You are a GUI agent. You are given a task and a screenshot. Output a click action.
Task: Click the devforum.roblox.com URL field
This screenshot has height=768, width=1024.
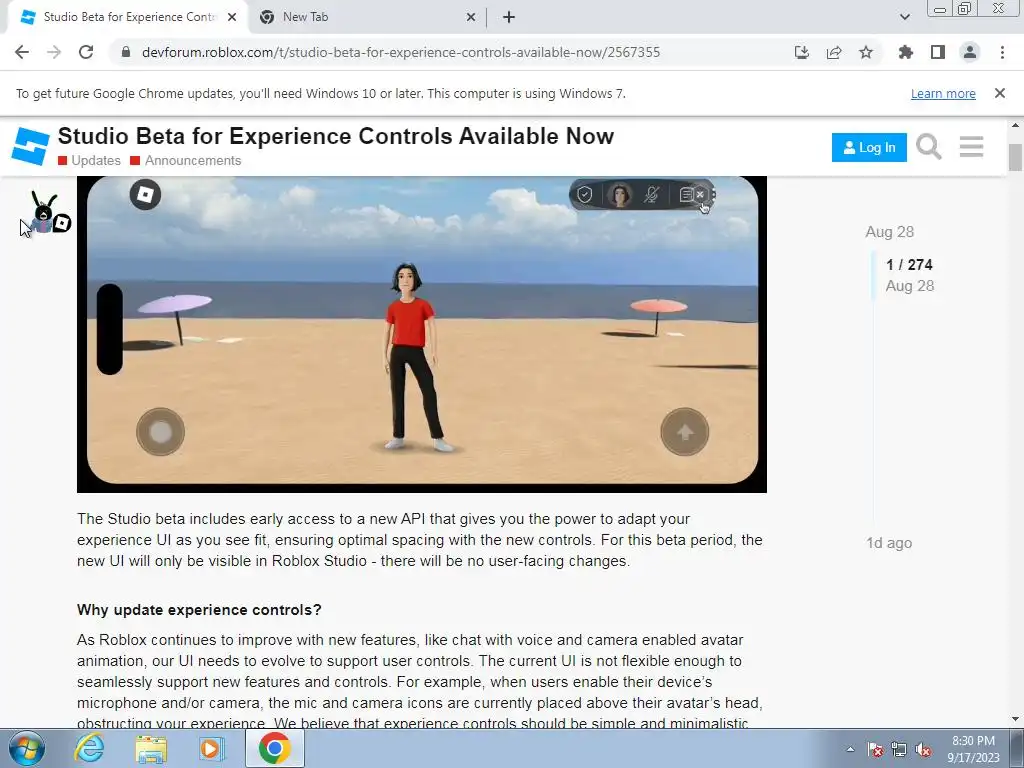(400, 52)
